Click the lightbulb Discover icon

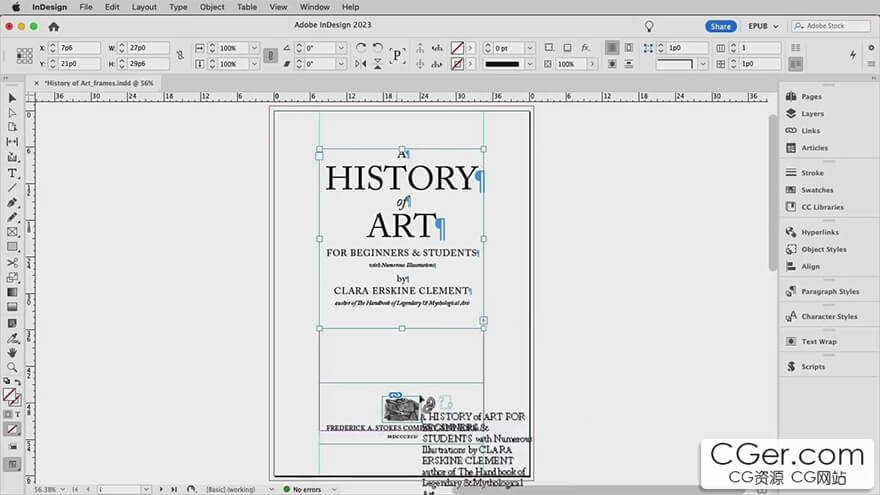tap(649, 26)
